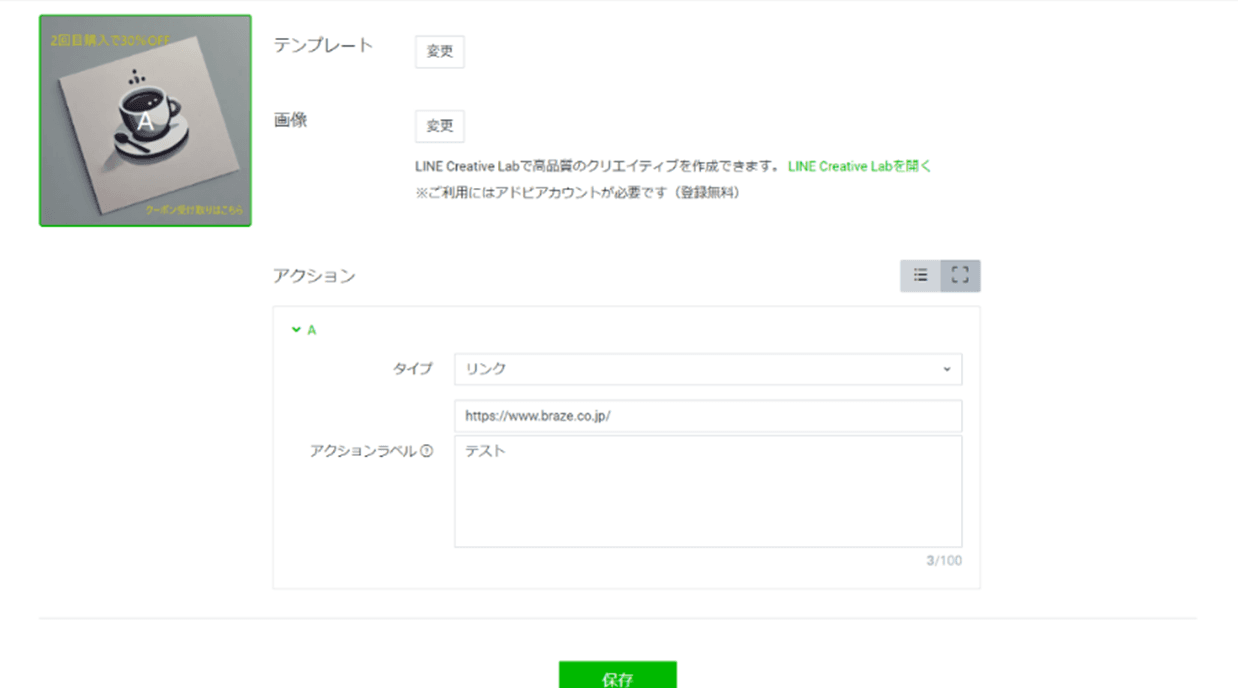Click the arrow on the タイプ dropdown

click(946, 369)
